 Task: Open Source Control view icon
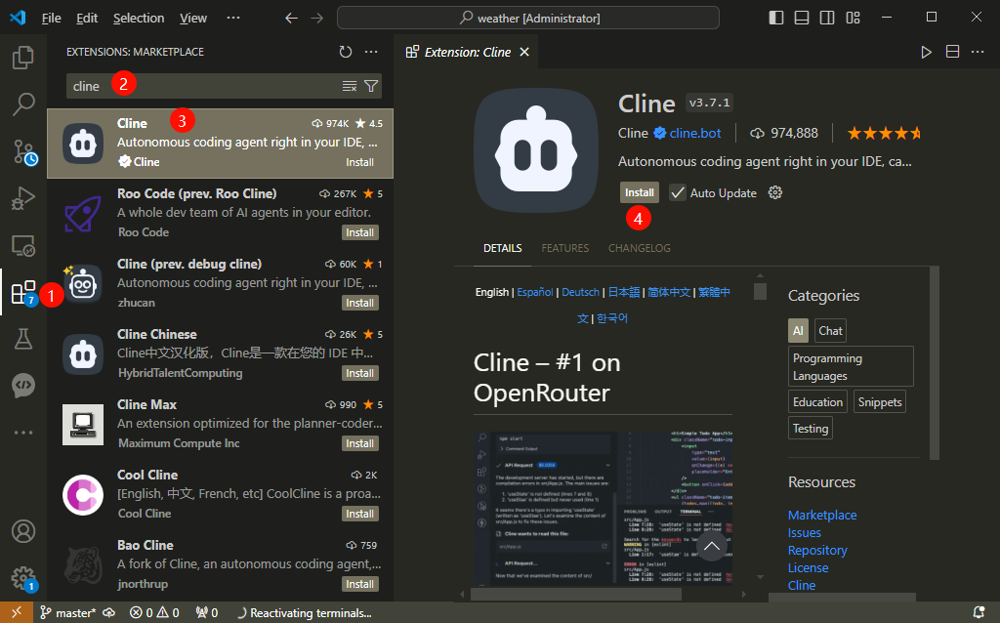coord(23,152)
